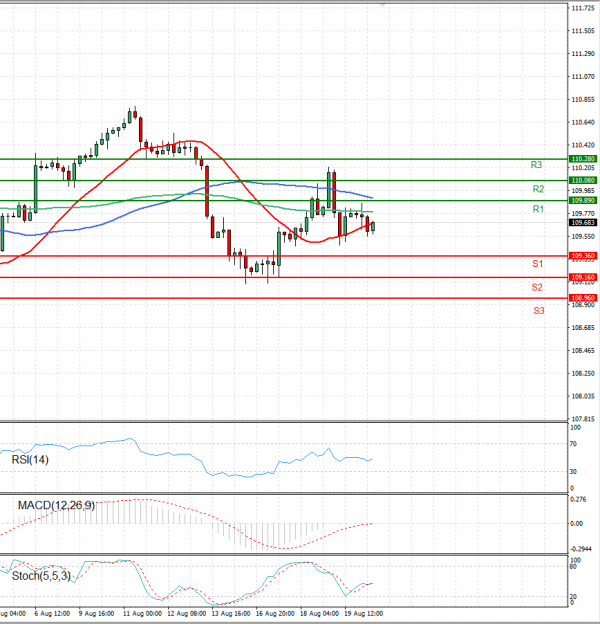
Task: Click the S1 support label
Action: [x=538, y=263]
